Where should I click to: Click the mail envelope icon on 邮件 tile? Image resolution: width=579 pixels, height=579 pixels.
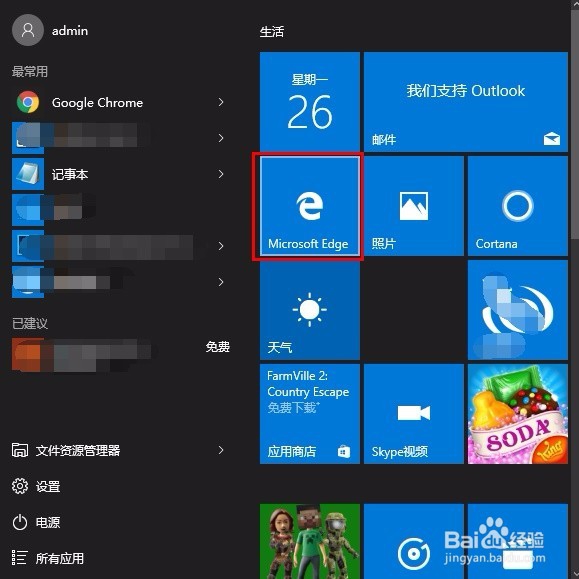pyautogui.click(x=552, y=139)
